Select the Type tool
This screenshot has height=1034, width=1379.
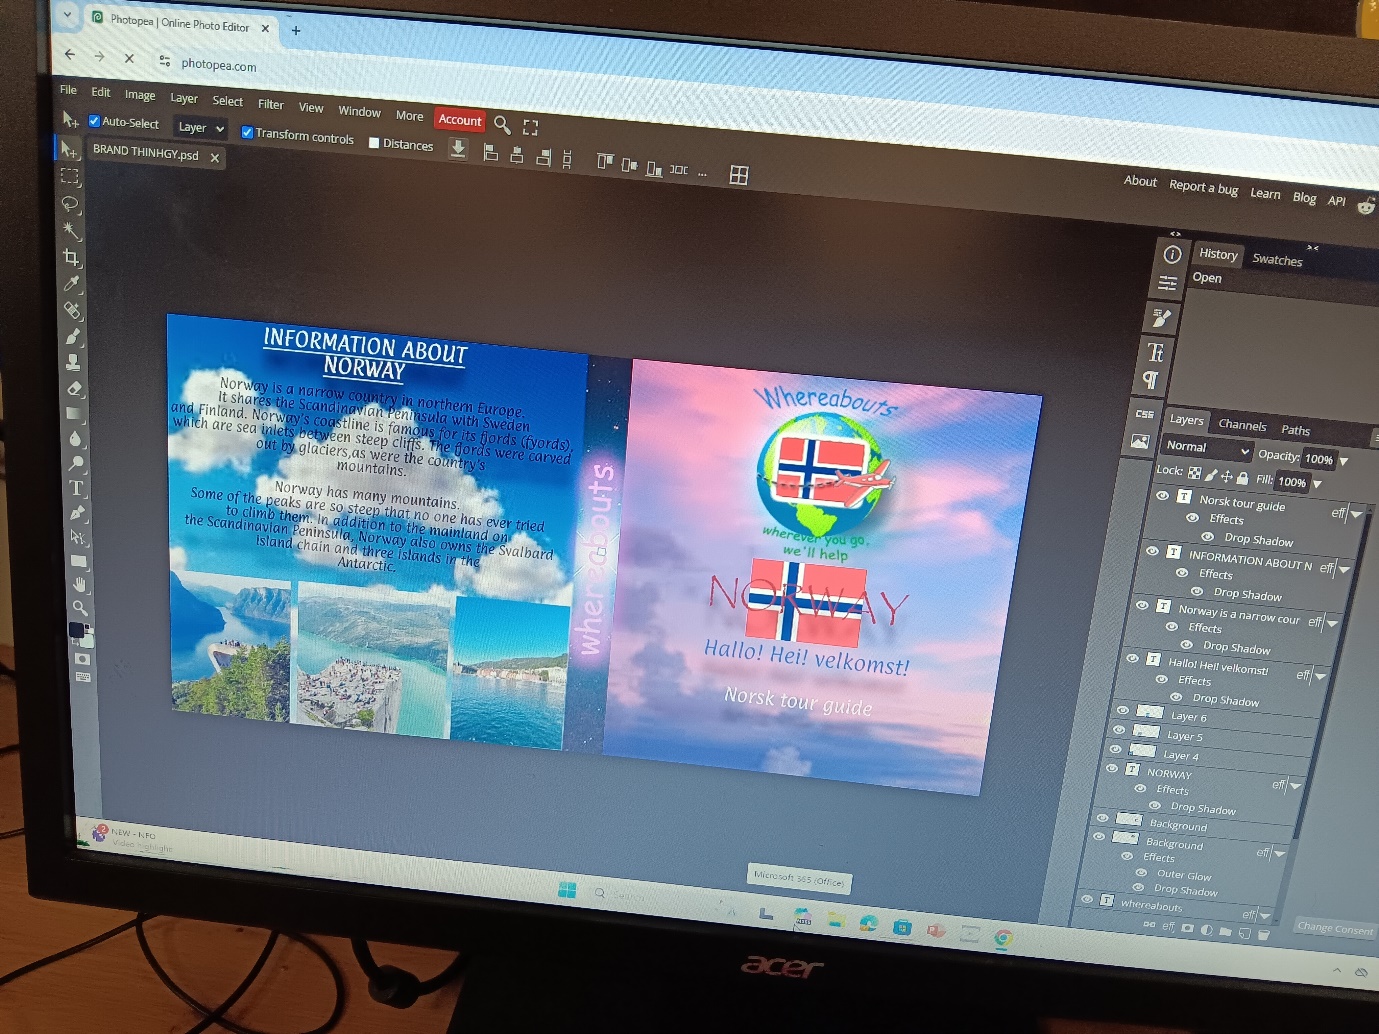point(76,488)
